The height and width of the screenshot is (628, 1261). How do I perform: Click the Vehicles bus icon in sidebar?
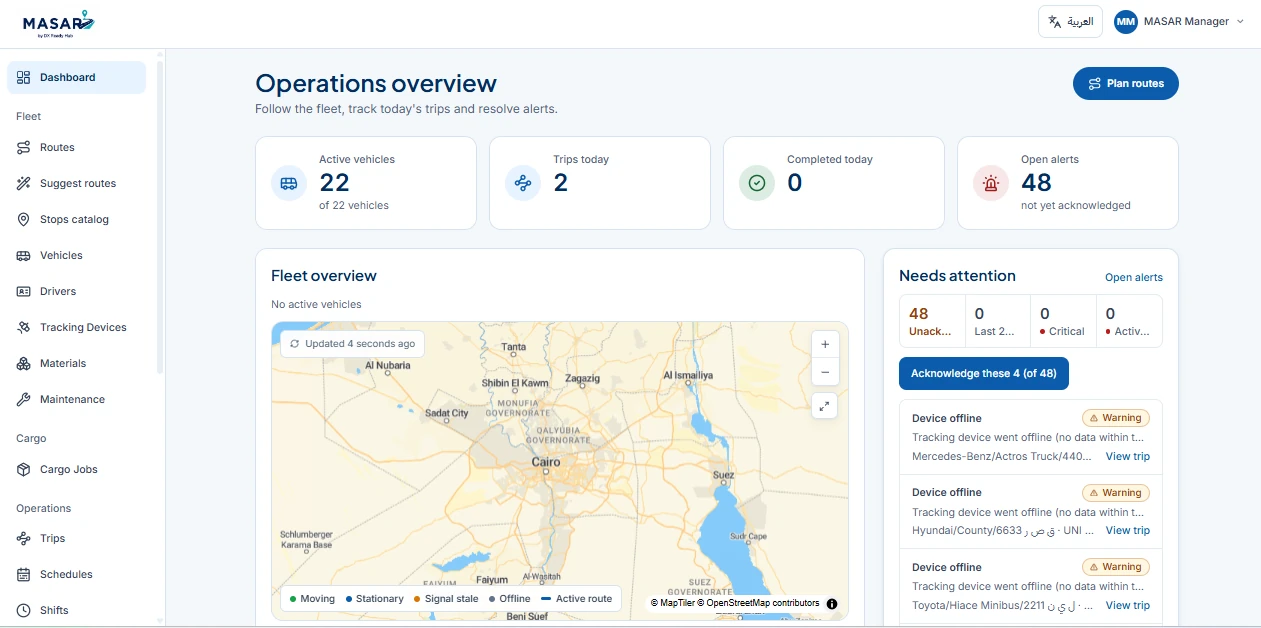click(24, 256)
